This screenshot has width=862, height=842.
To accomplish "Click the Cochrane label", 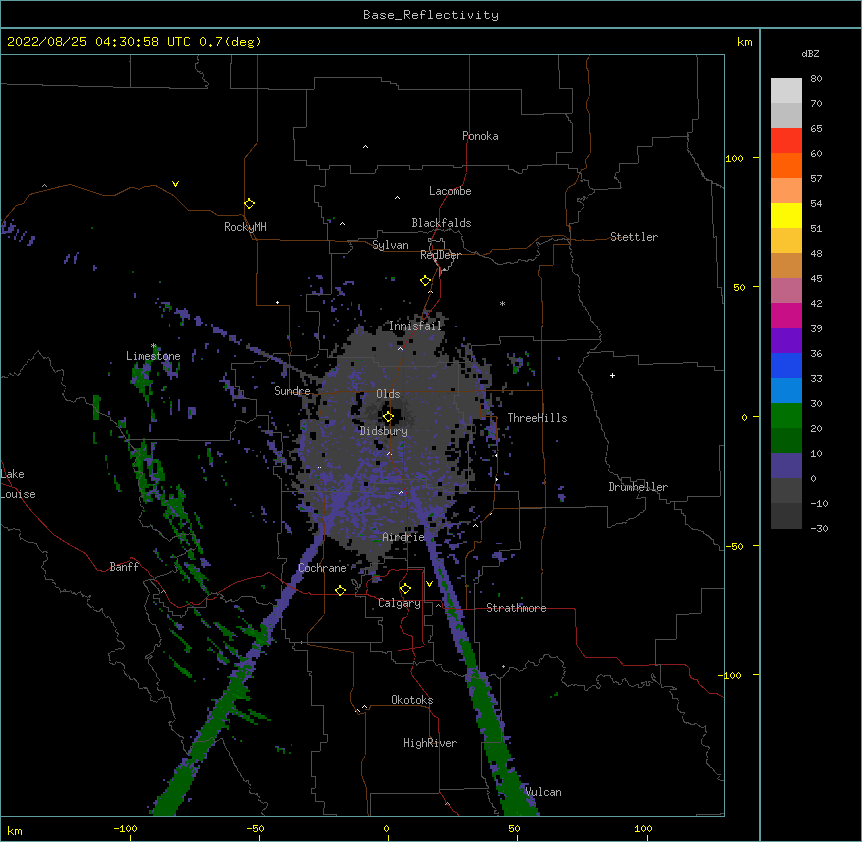I will click(x=322, y=568).
